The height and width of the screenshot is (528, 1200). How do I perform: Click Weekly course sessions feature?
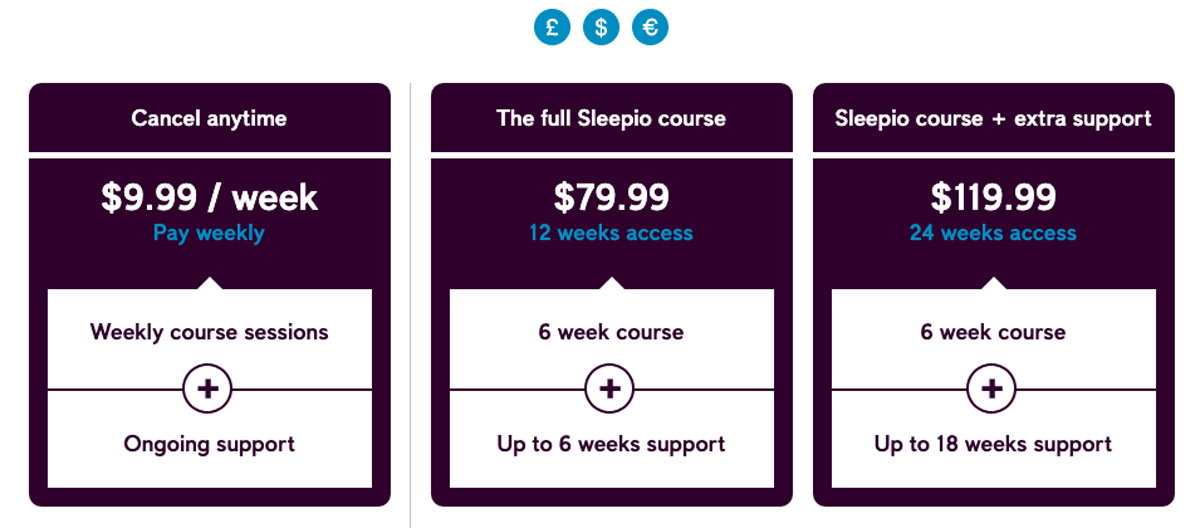click(209, 332)
